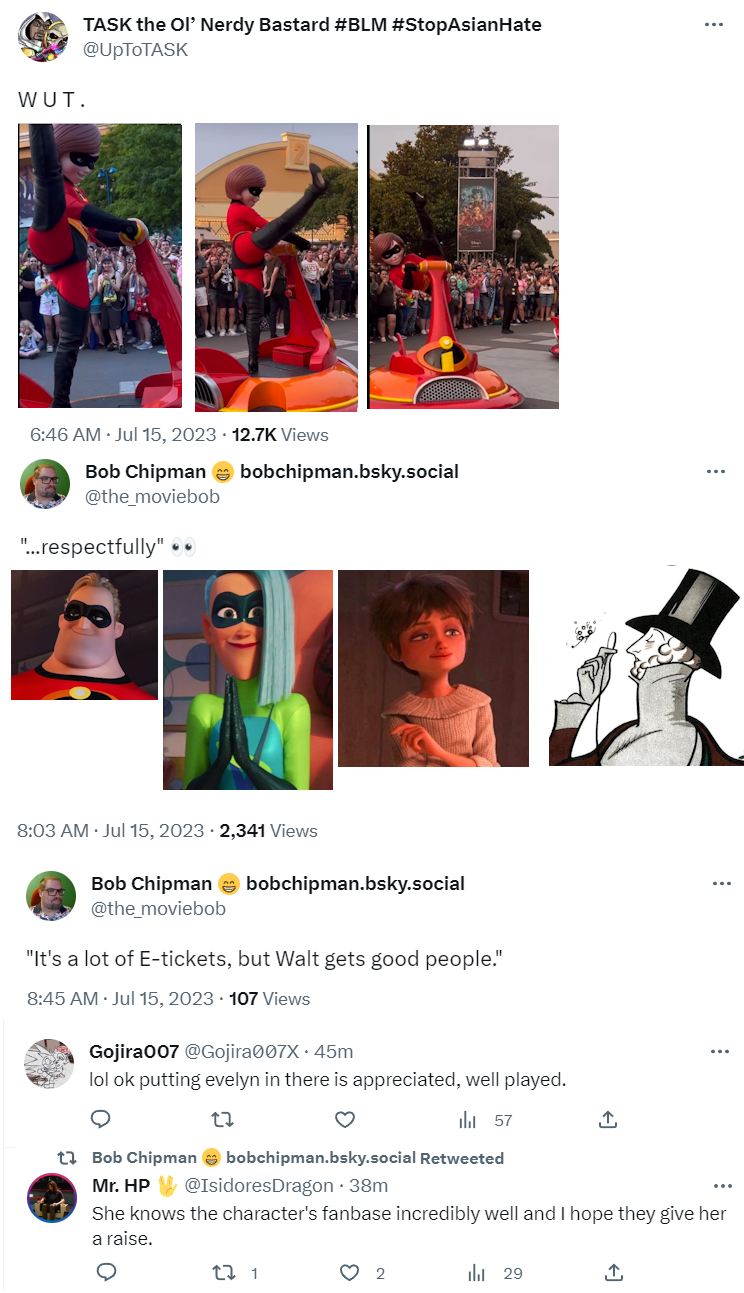This screenshot has height=1293, width=744.
Task: Reply to Mr. HP's tweet
Action: [106, 1272]
